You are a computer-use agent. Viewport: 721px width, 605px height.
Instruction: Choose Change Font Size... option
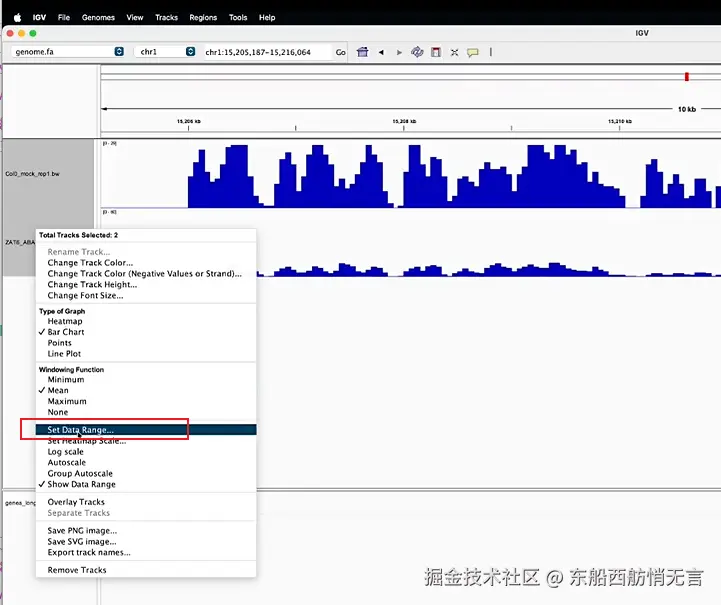click(146, 296)
